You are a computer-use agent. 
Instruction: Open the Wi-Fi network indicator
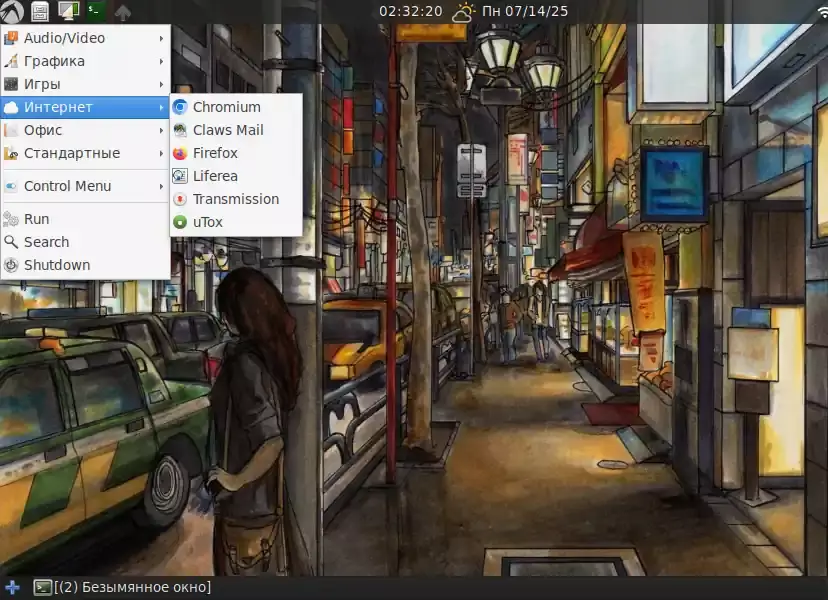click(x=822, y=11)
